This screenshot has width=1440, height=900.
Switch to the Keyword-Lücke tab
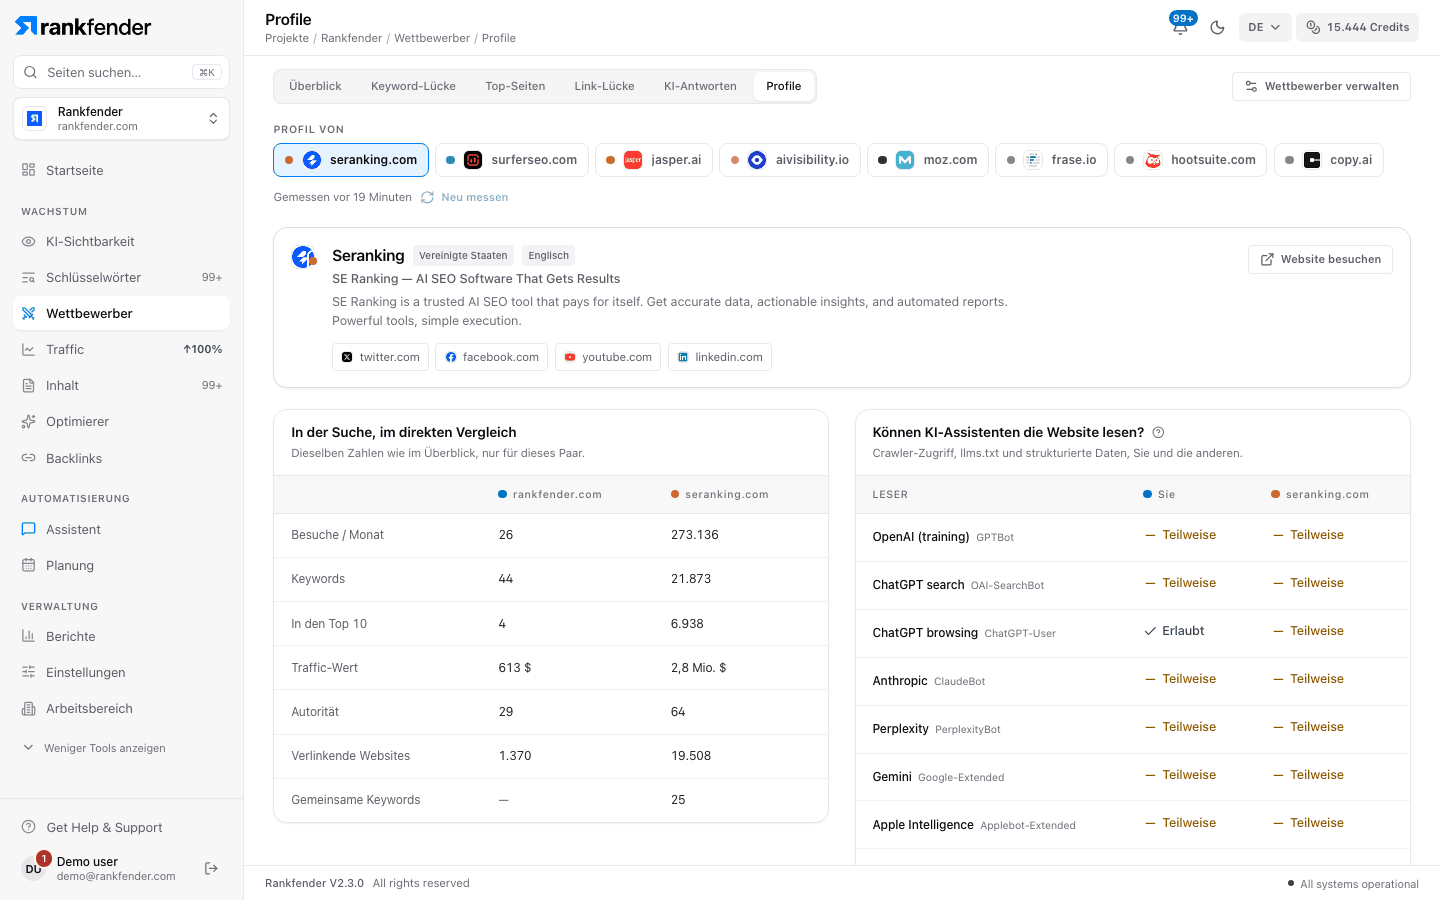coord(413,86)
